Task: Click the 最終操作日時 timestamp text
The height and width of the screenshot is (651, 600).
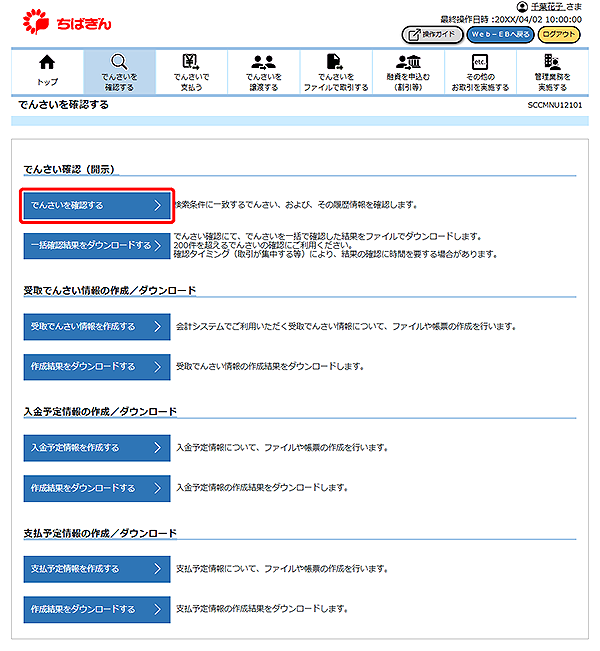Action: [511, 20]
